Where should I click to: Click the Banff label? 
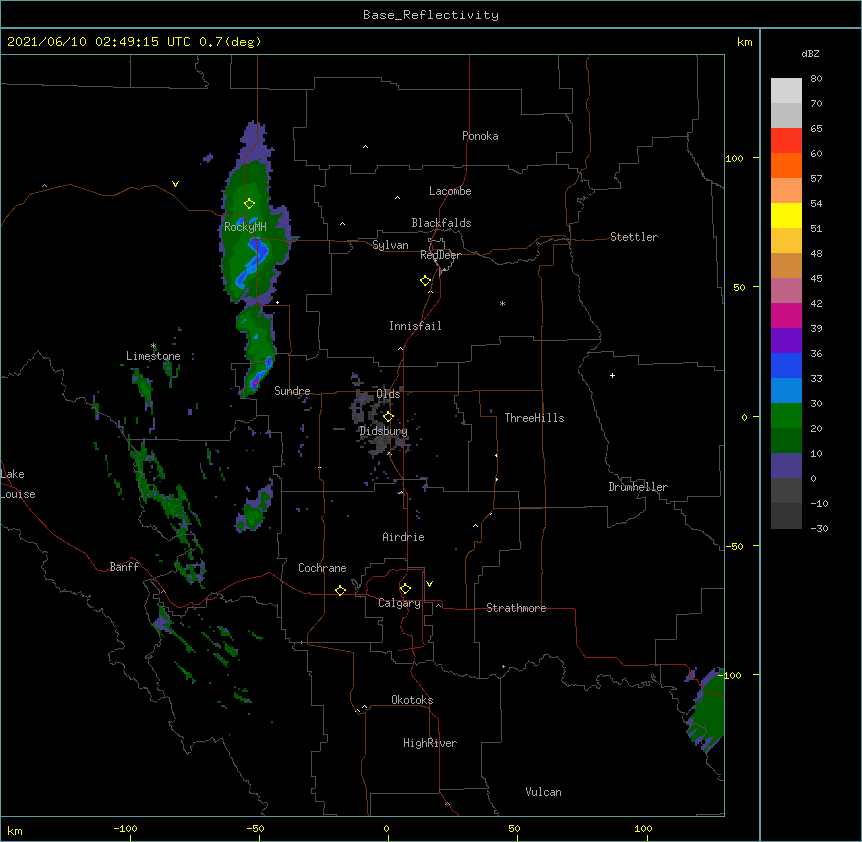[x=124, y=567]
